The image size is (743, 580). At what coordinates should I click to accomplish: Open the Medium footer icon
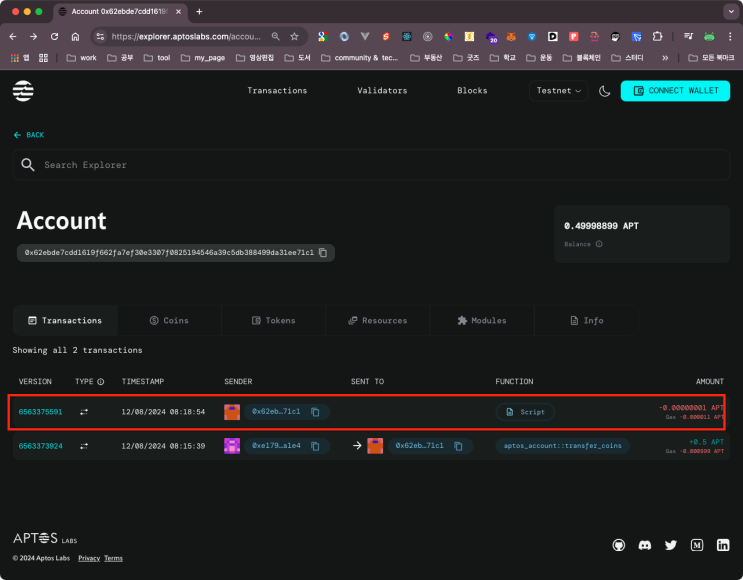pyautogui.click(x=697, y=545)
